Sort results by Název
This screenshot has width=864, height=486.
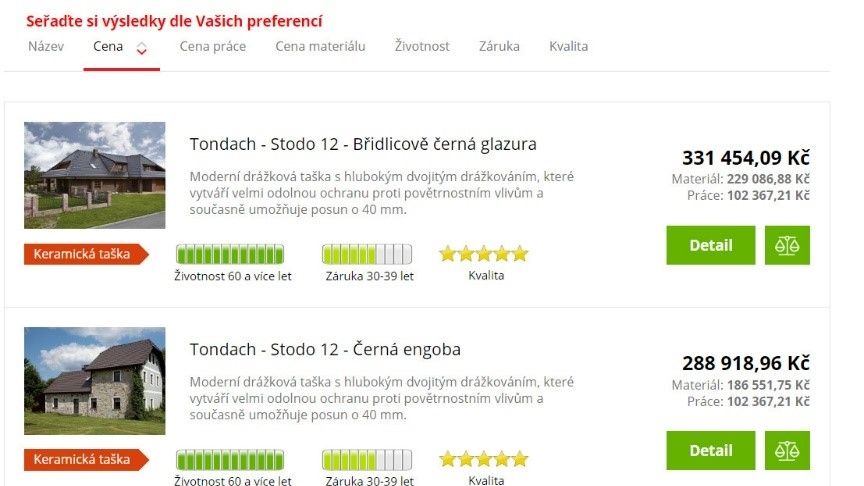click(x=46, y=46)
